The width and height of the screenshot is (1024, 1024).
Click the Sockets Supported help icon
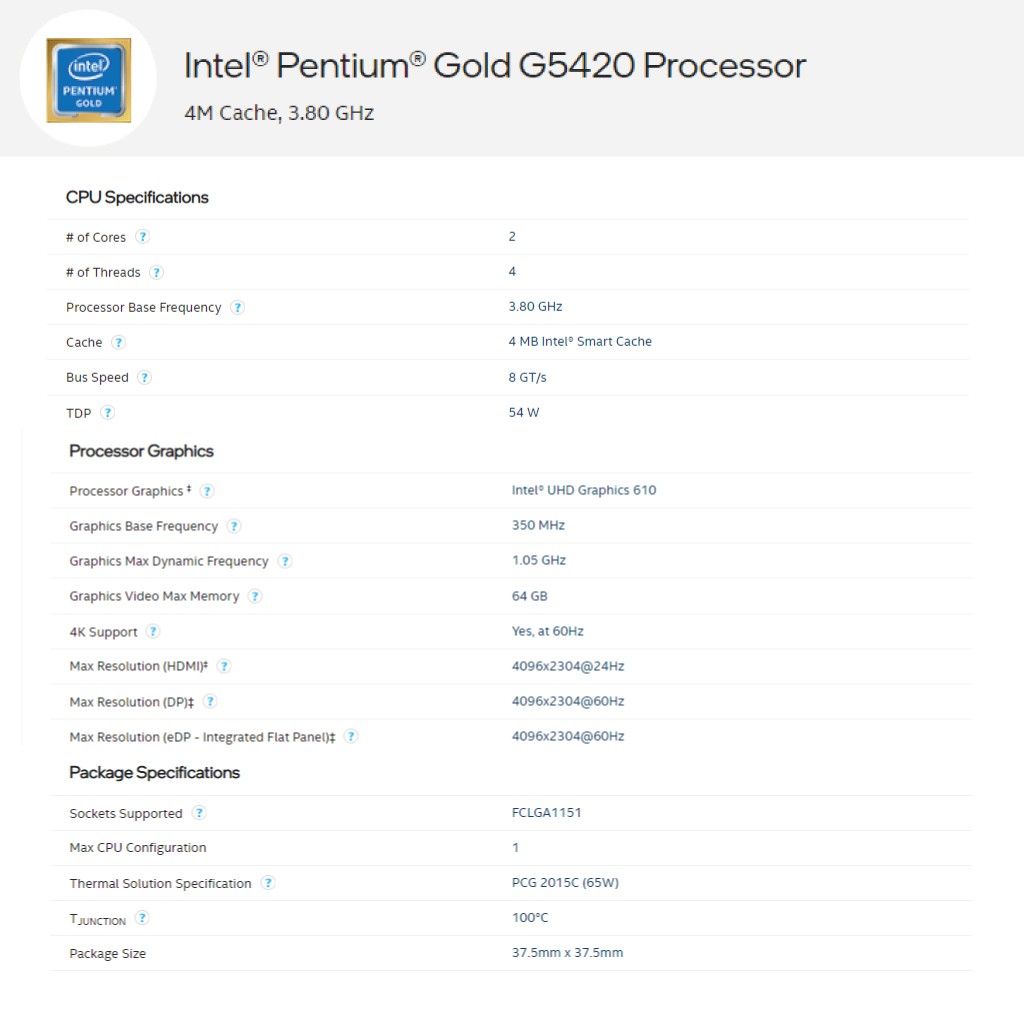(199, 813)
